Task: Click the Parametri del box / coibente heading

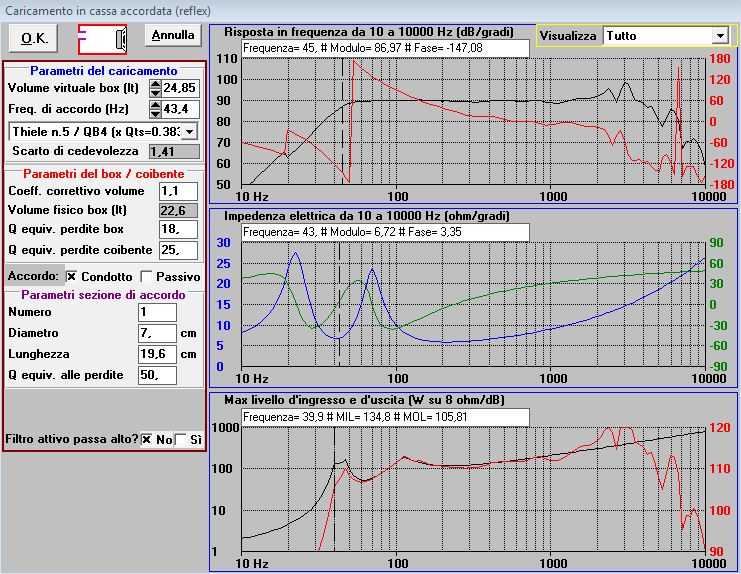Action: pos(103,174)
